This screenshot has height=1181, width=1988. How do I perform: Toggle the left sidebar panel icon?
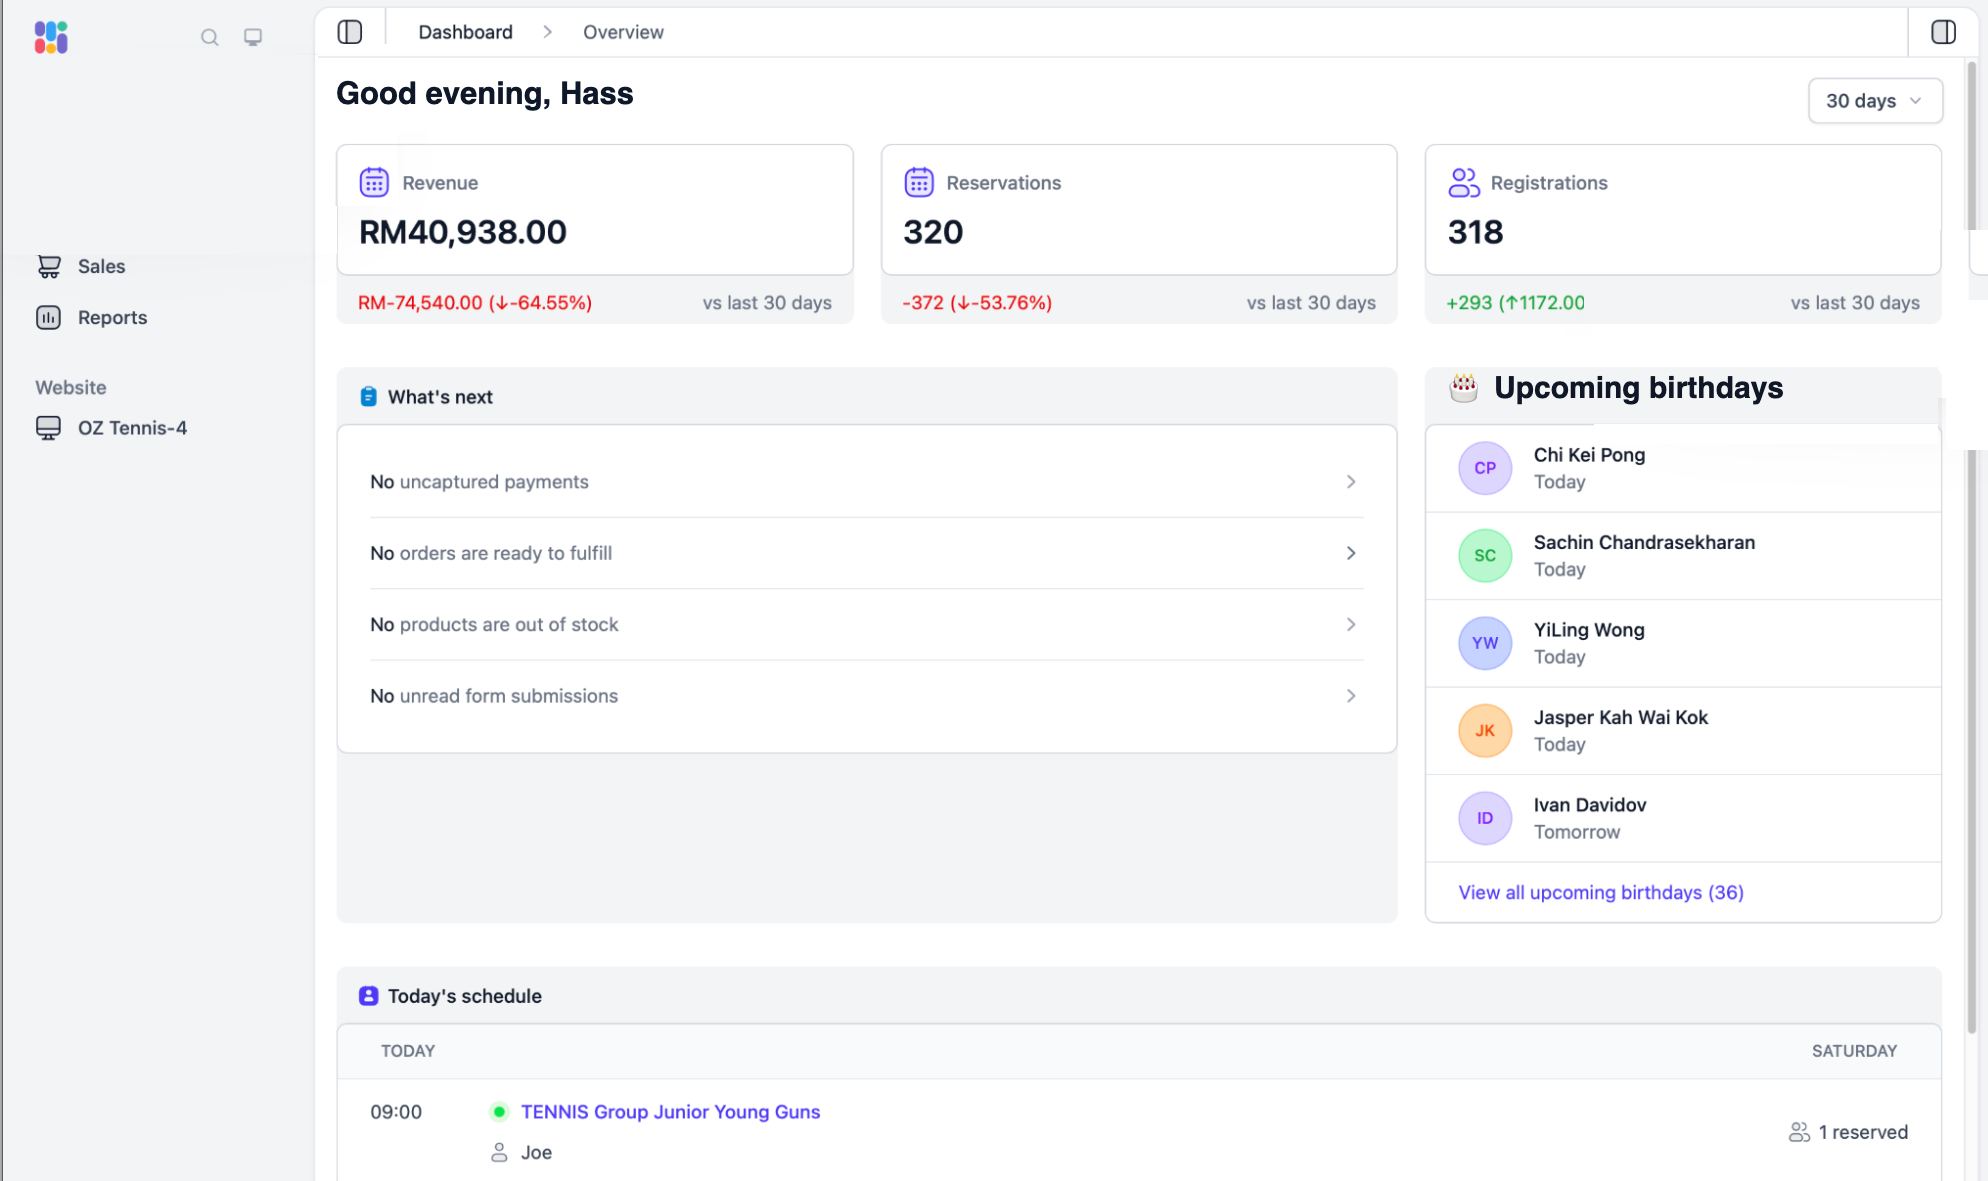350,32
